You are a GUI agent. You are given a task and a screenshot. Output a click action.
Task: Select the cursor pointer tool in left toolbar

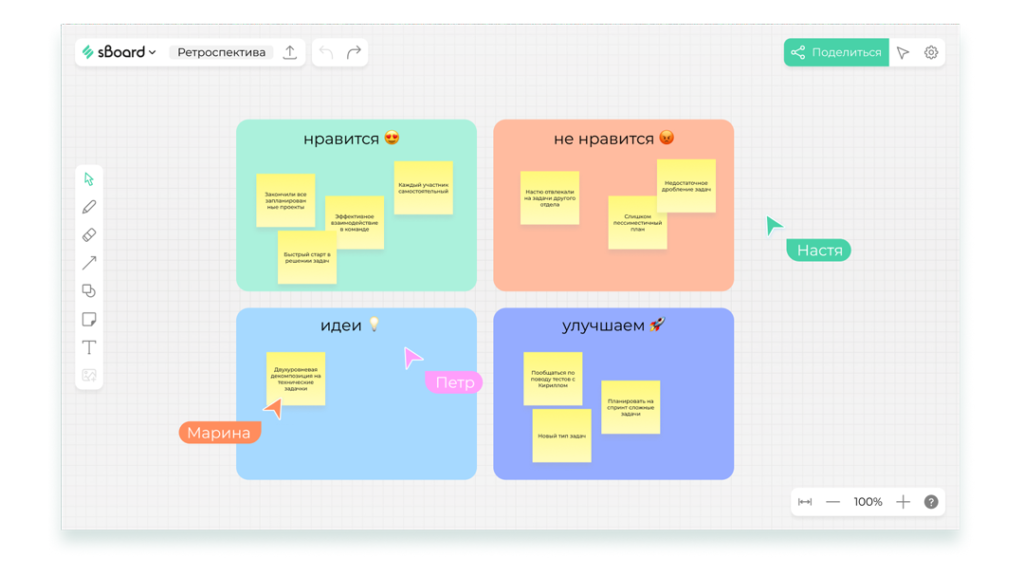(89, 179)
